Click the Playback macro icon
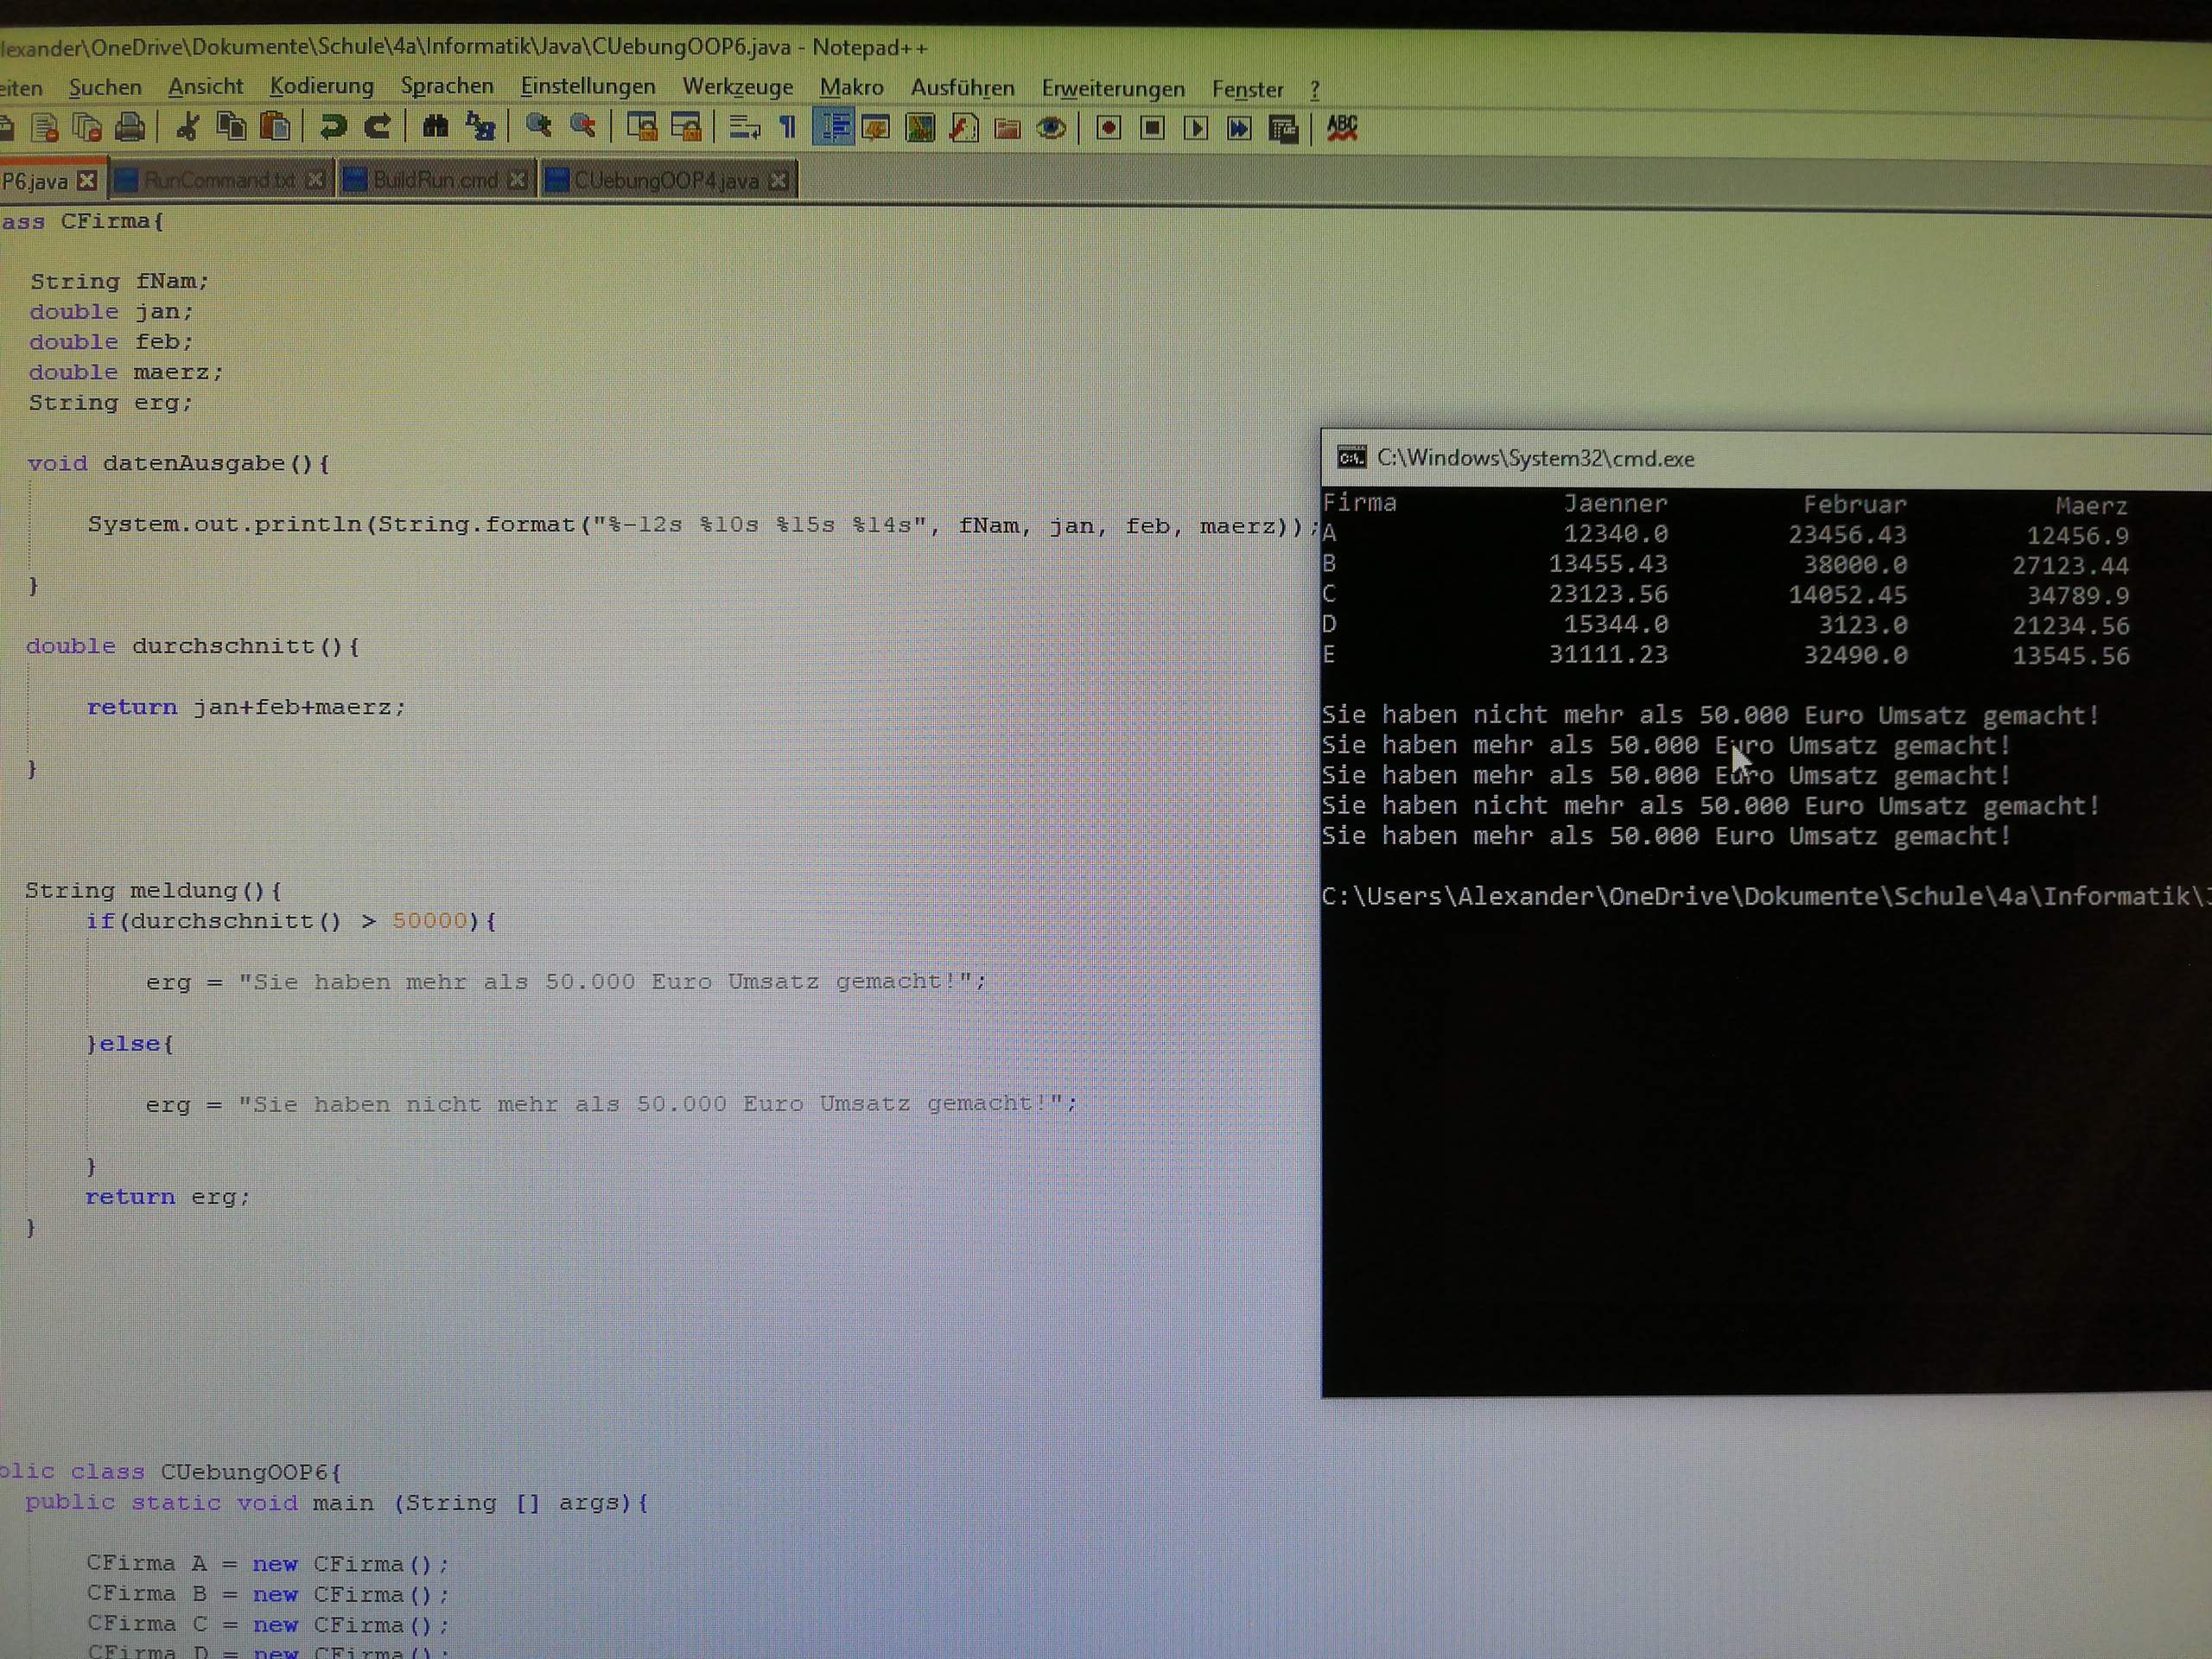This screenshot has height=1659, width=2212. click(1195, 128)
